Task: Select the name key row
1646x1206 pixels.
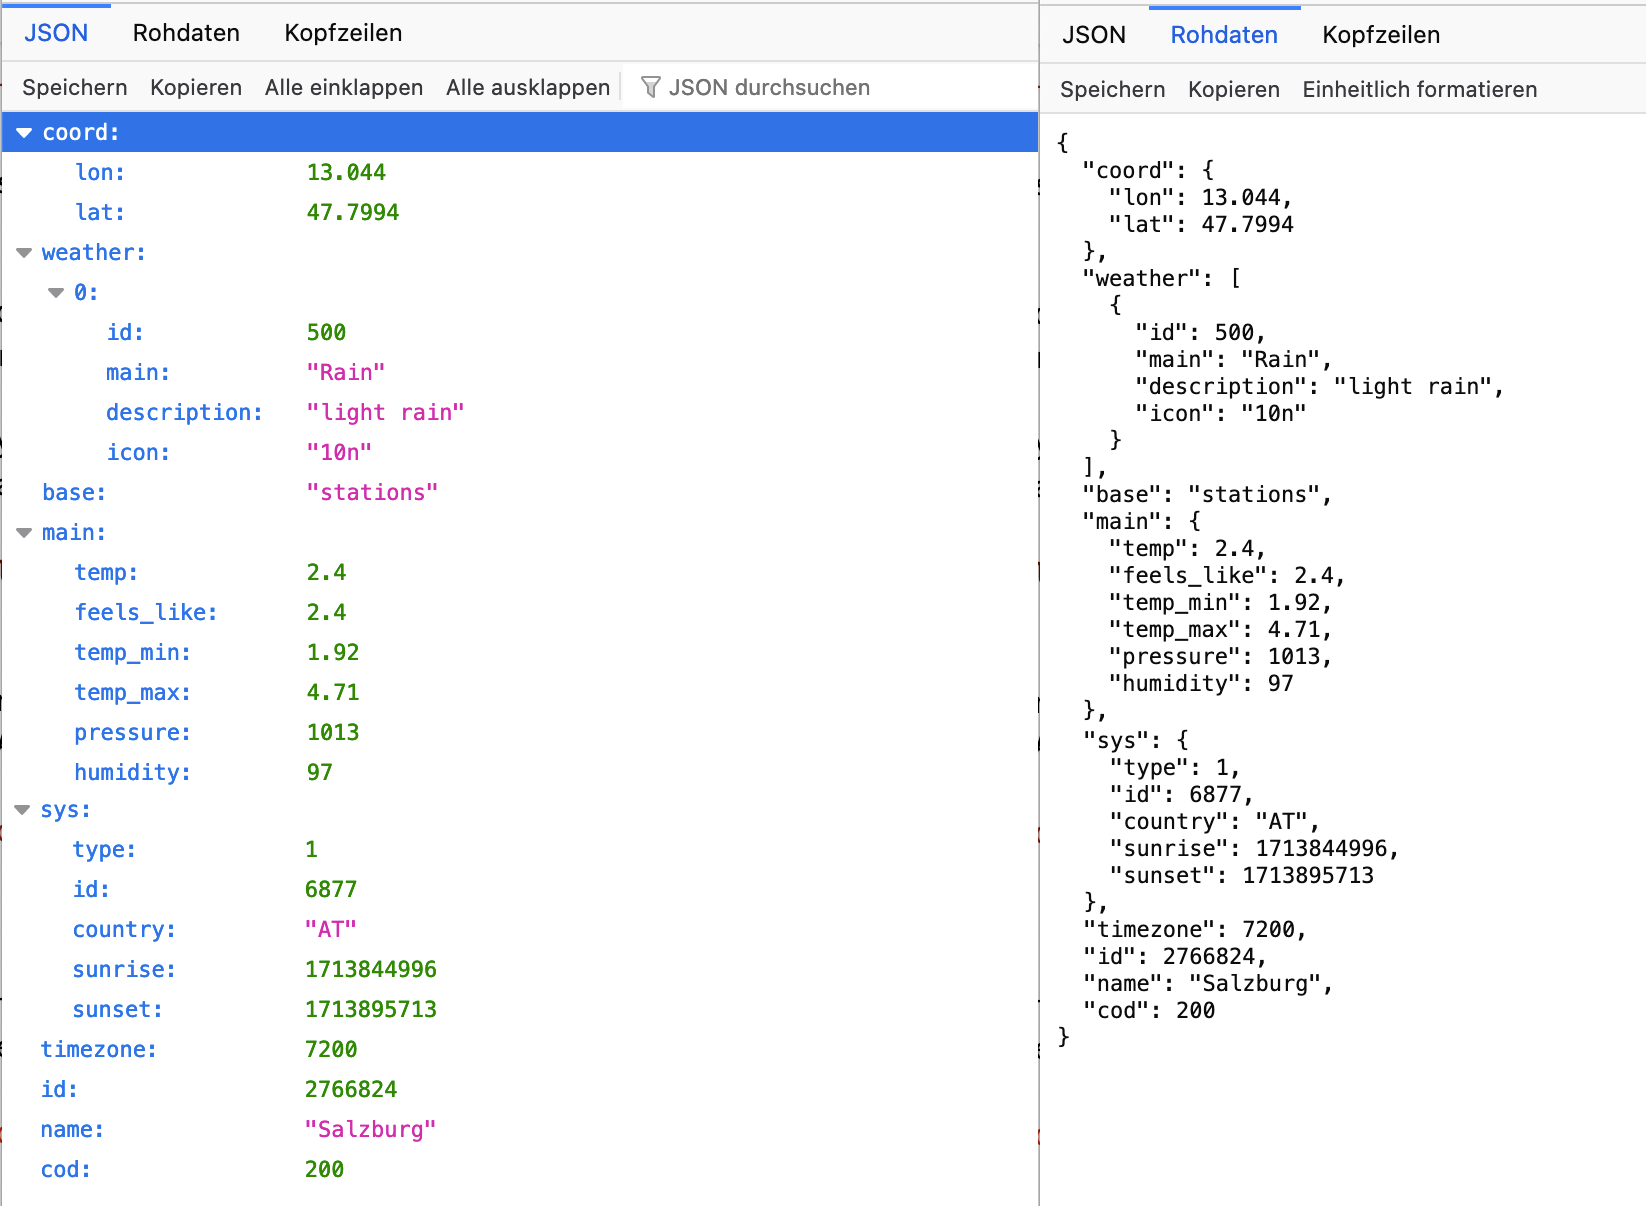Action: (520, 1130)
